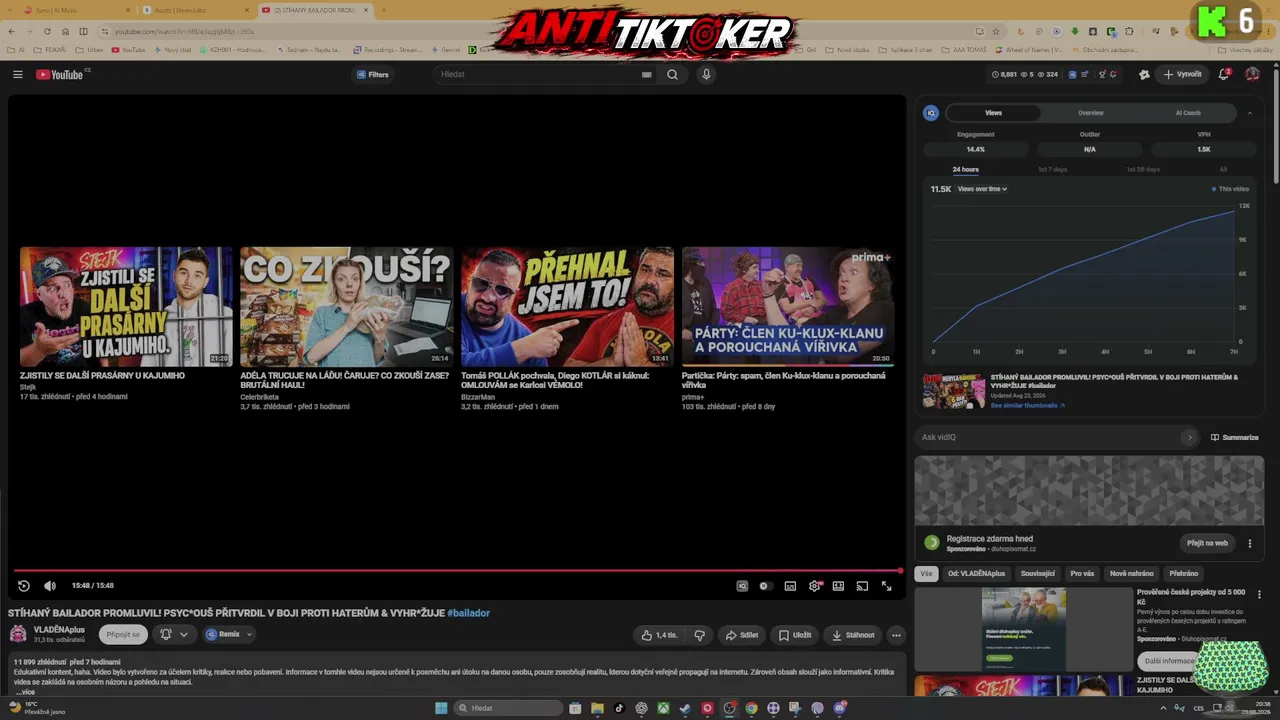Open the account avatar menu
The height and width of the screenshot is (720, 1280).
click(1252, 74)
